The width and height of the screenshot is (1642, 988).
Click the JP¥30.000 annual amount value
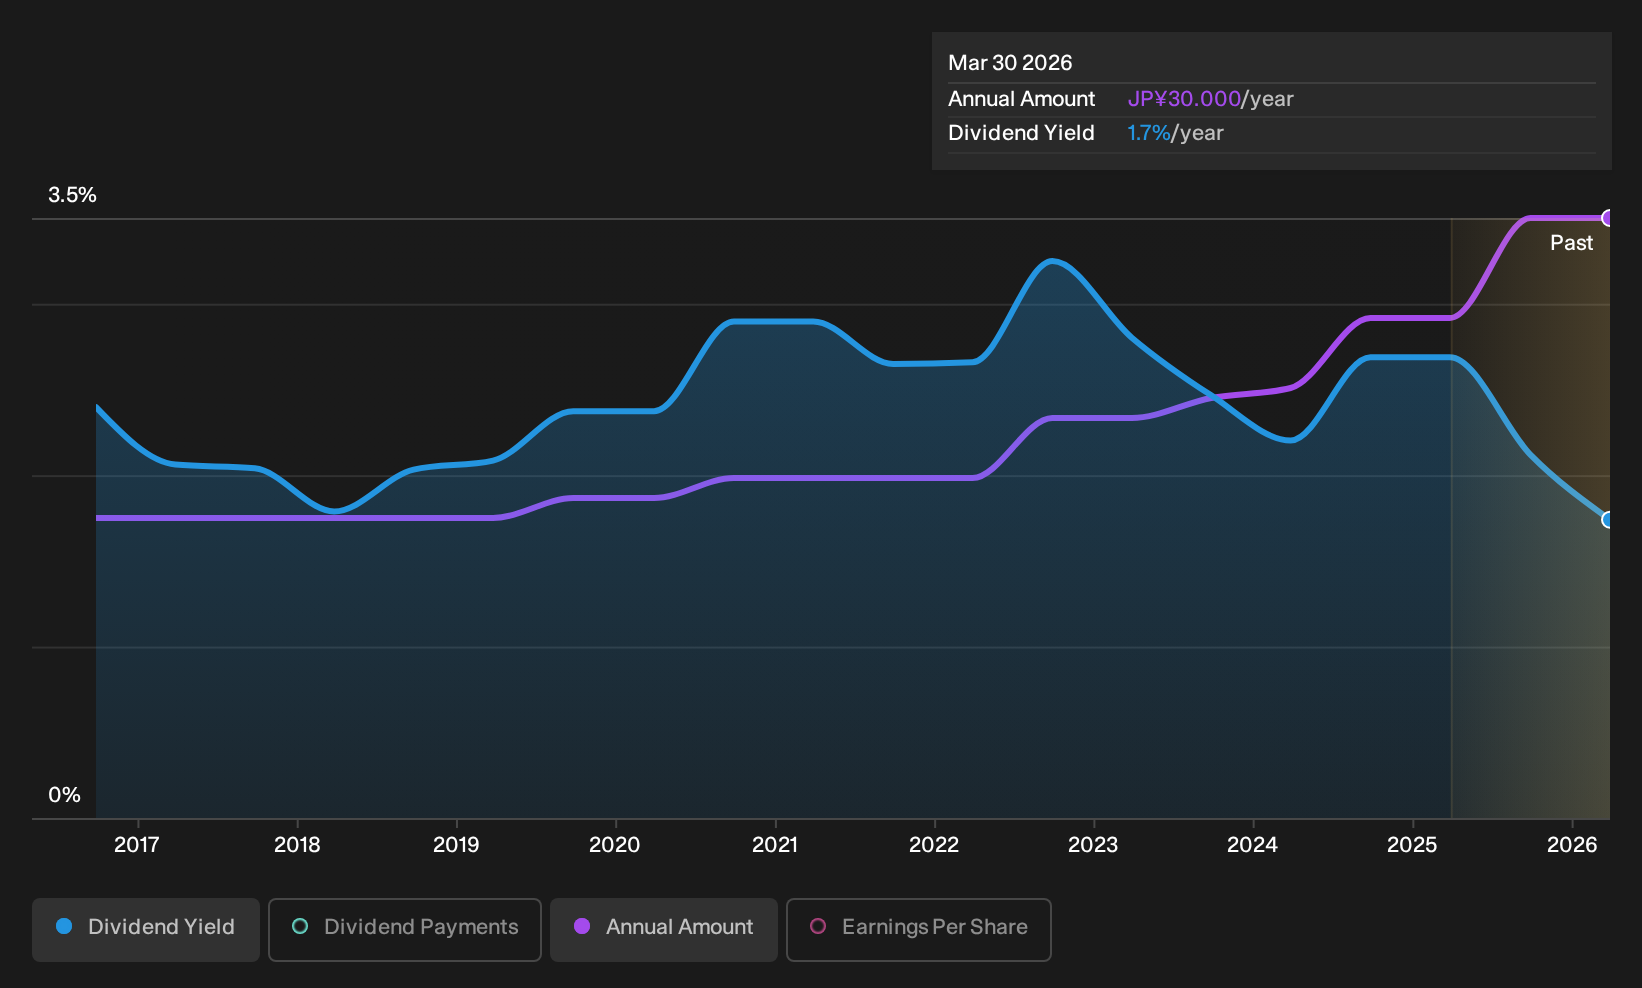(1184, 99)
